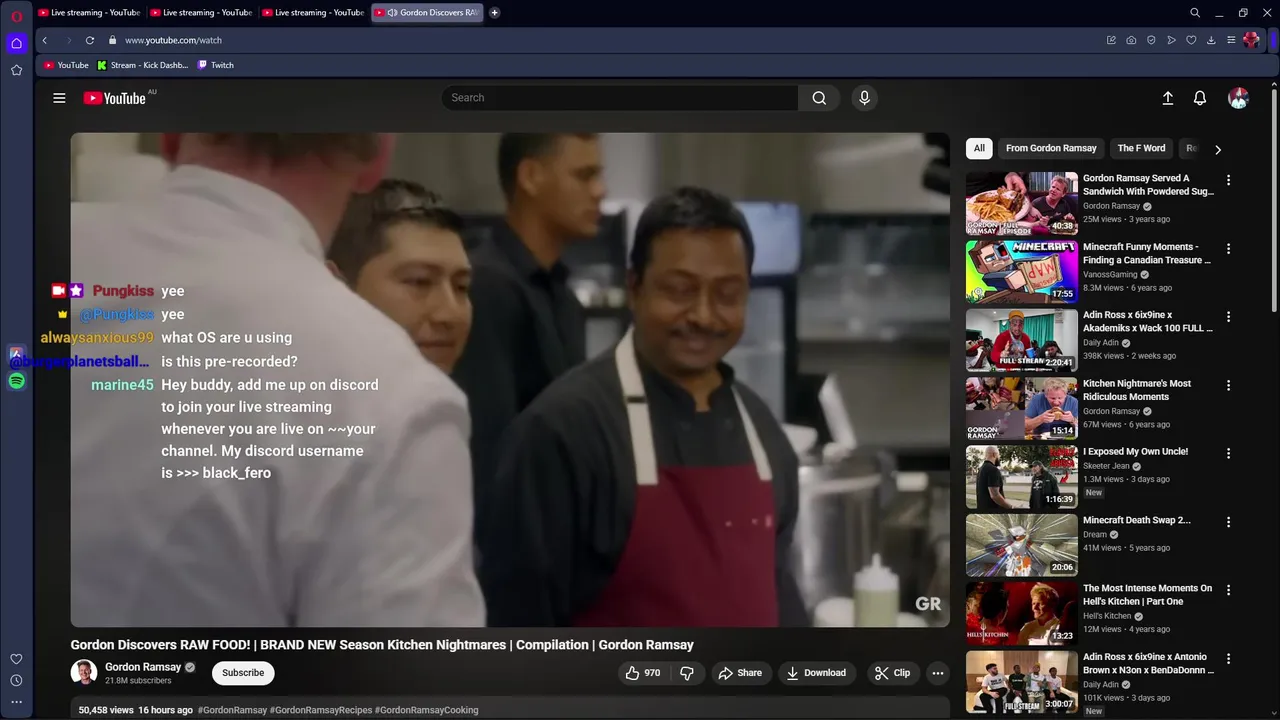Open Opera Easy Setup sliders icon
Viewport: 1280px width, 720px height.
coord(1231,40)
